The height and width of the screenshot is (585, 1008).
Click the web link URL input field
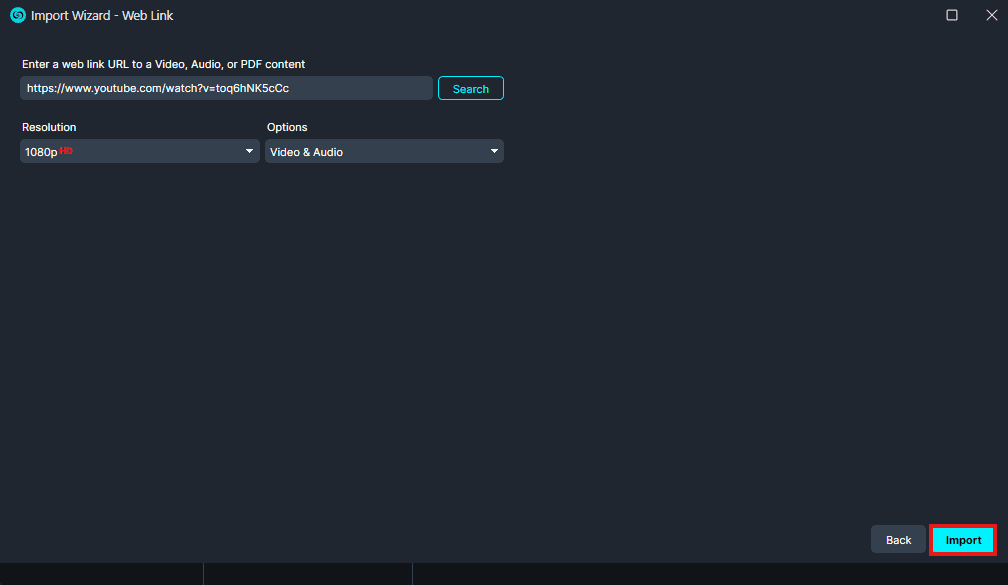(x=360, y=88)
